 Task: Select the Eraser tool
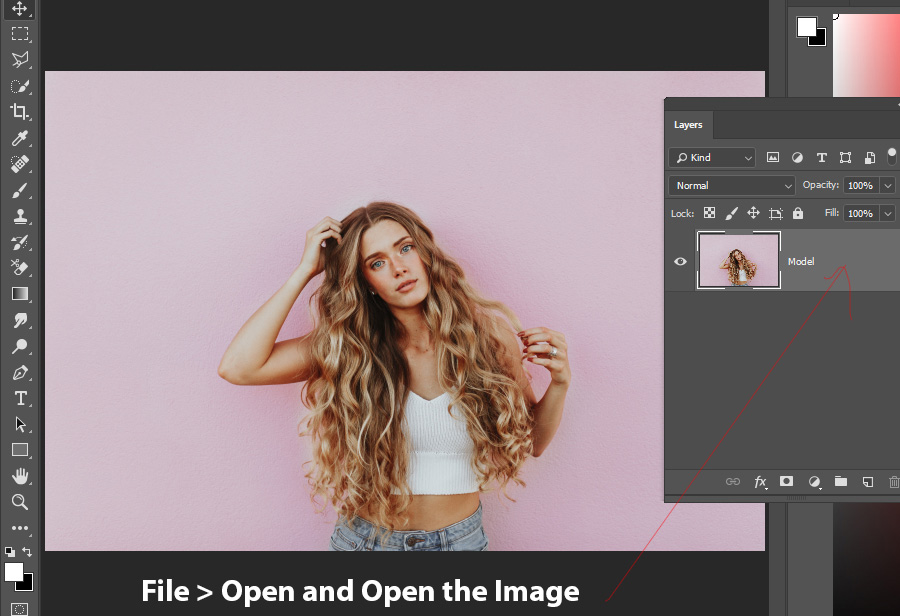click(x=20, y=268)
